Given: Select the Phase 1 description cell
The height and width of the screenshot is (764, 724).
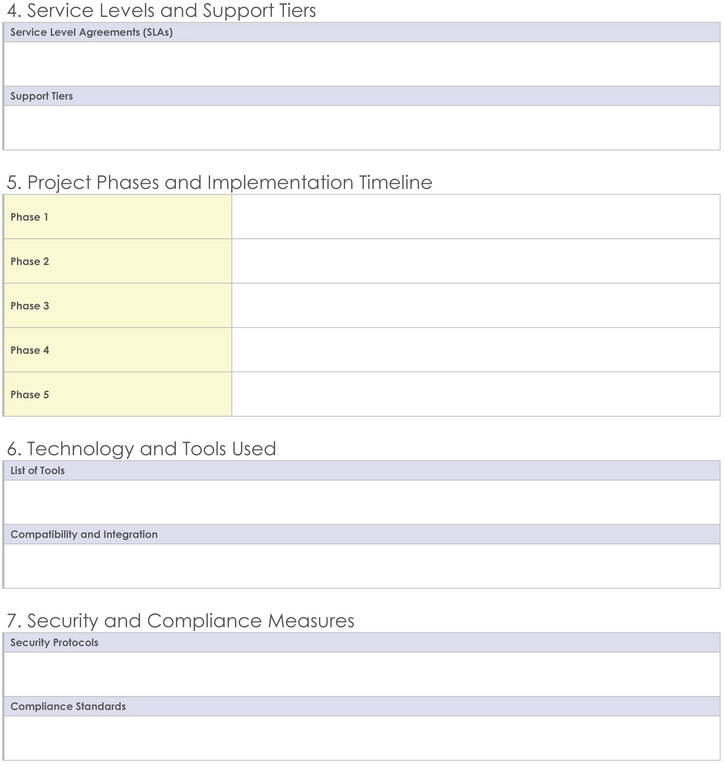Looking at the screenshot, I should pos(476,217).
